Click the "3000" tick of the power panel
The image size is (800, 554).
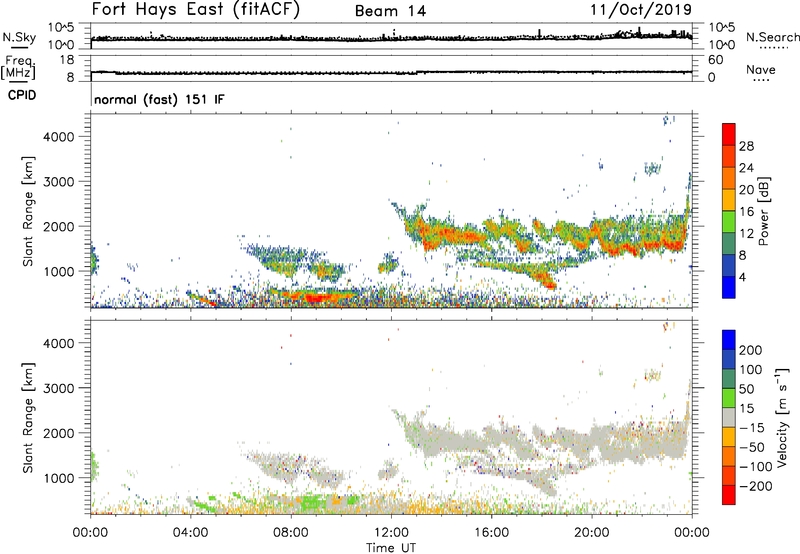tap(58, 182)
